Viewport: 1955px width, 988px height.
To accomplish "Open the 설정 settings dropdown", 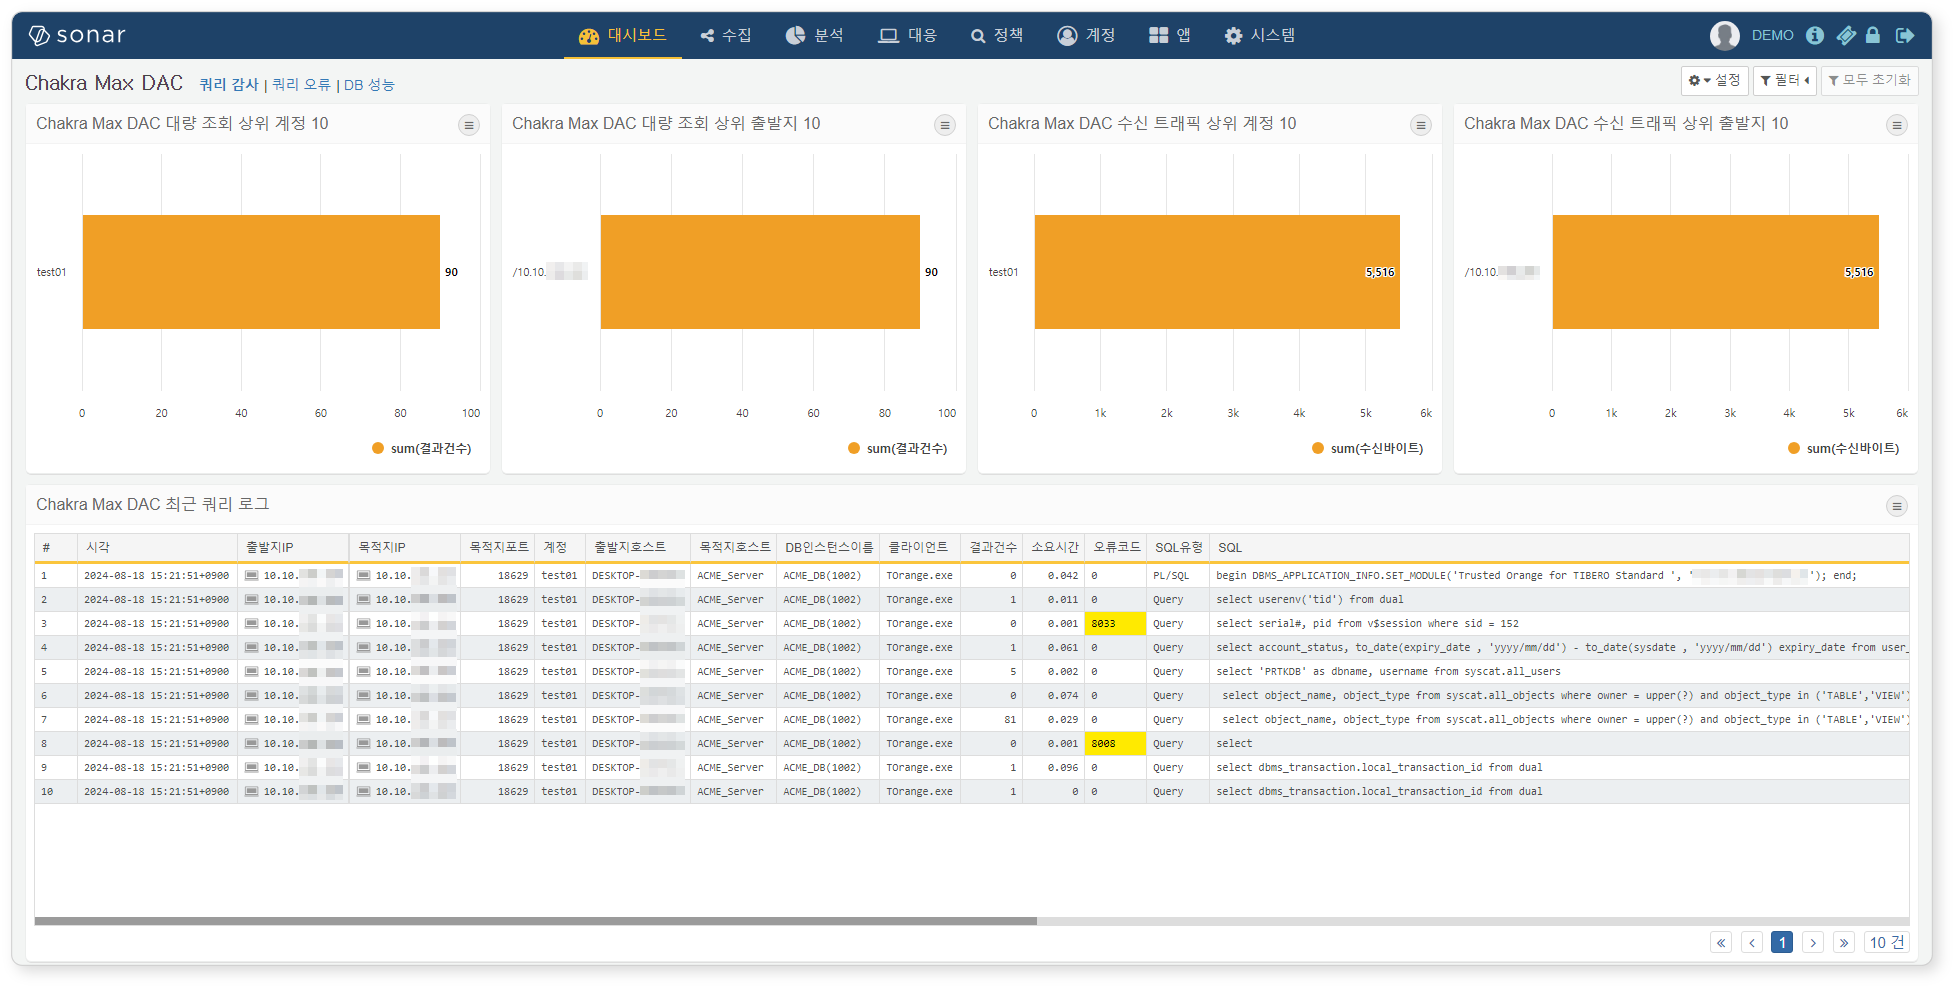I will (1714, 80).
